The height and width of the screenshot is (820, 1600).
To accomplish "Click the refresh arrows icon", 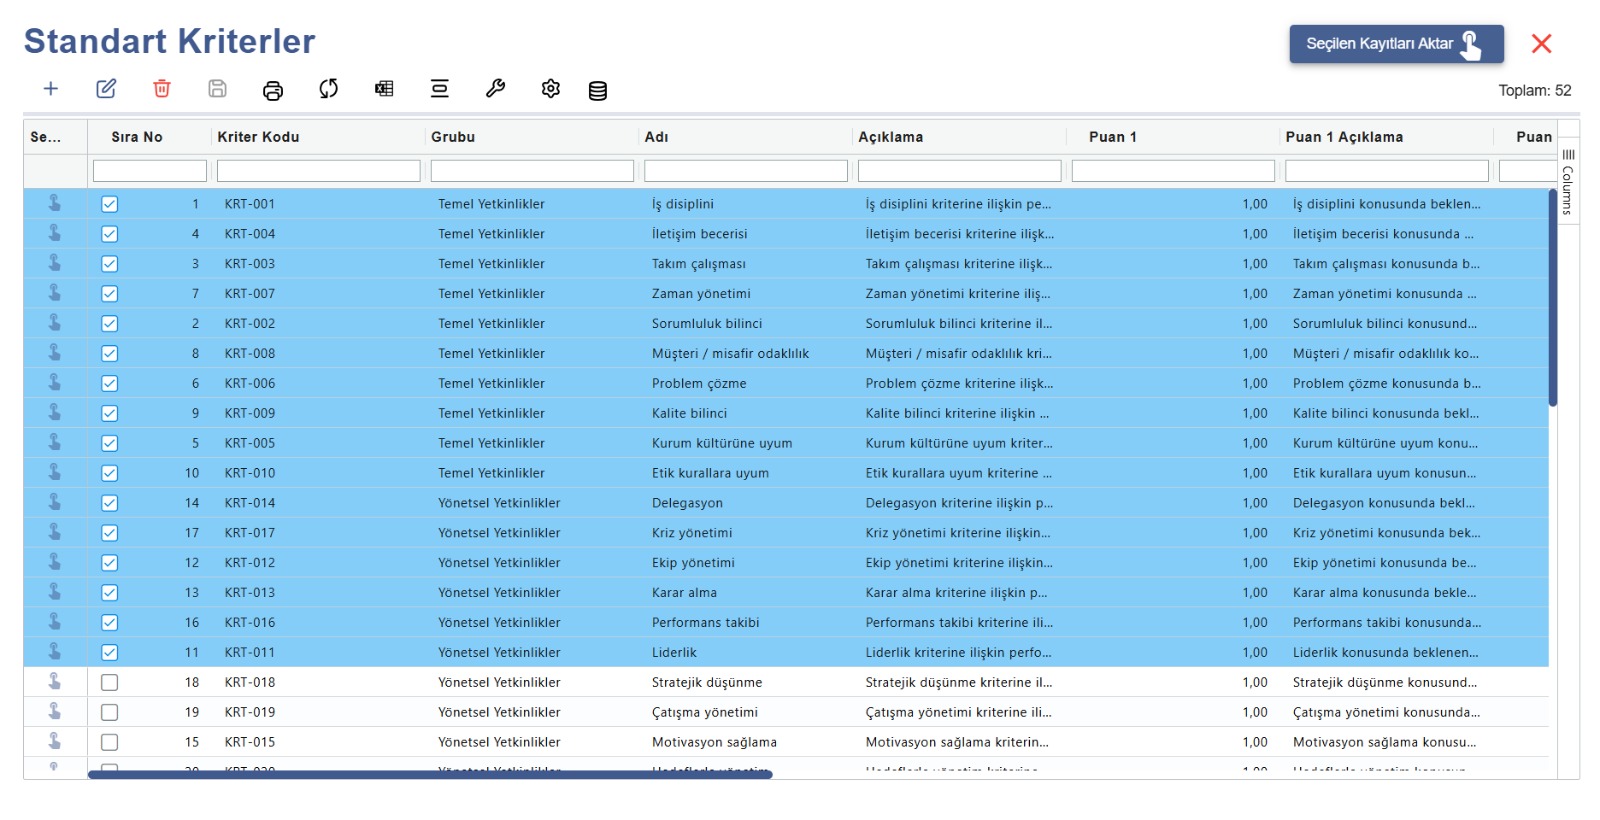I will point(329,89).
